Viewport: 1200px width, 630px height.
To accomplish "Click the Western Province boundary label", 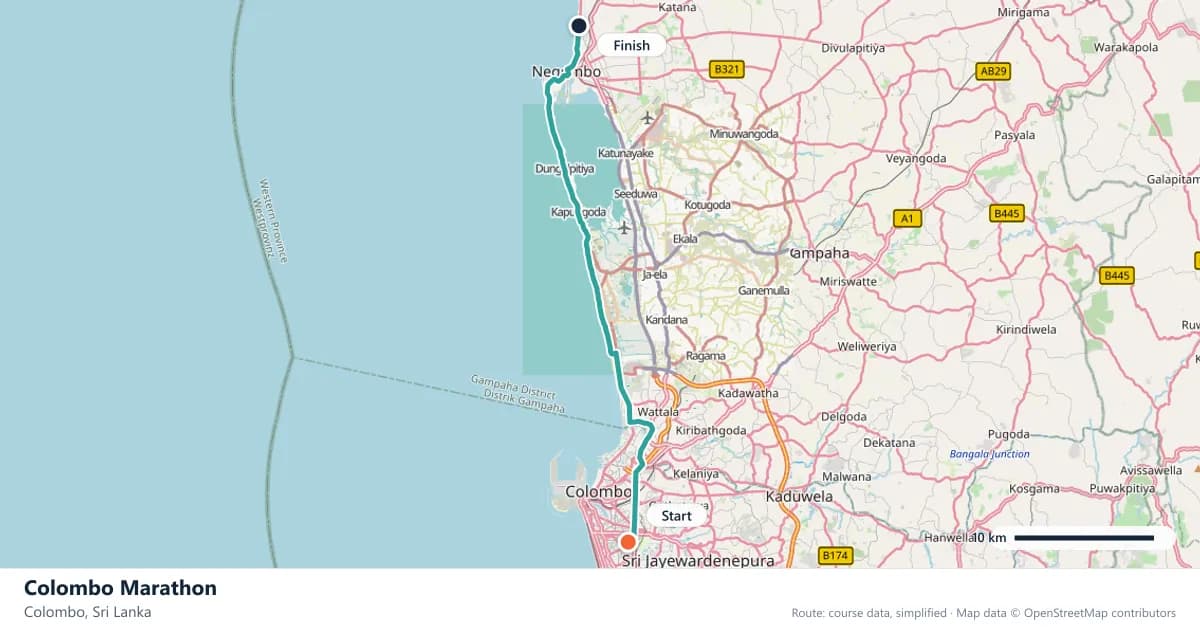I will [x=273, y=221].
